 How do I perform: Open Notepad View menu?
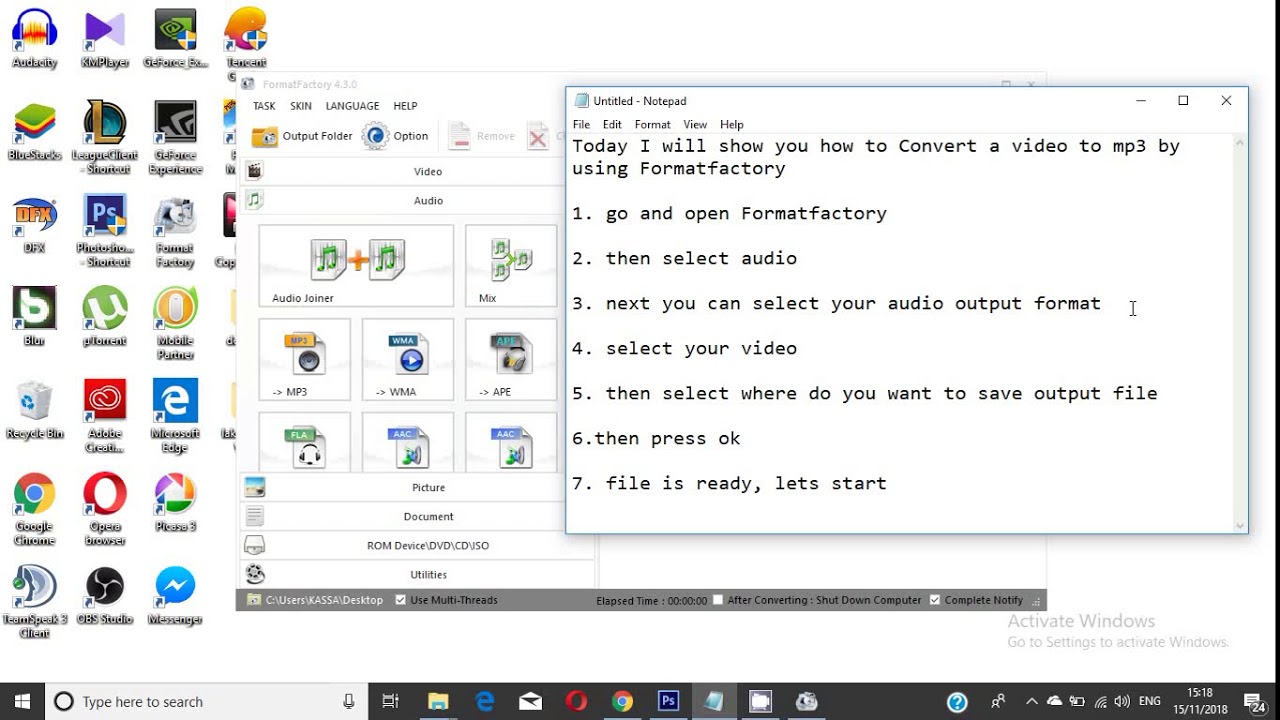695,125
